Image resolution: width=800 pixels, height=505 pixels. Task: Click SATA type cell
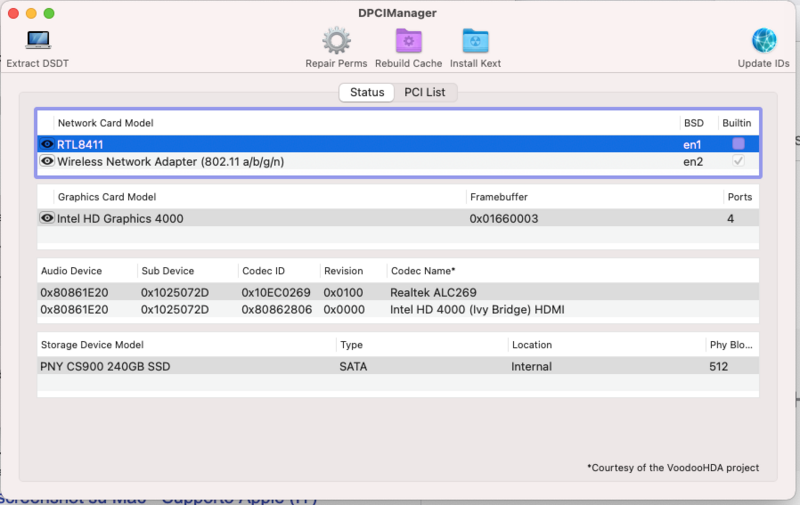(353, 367)
